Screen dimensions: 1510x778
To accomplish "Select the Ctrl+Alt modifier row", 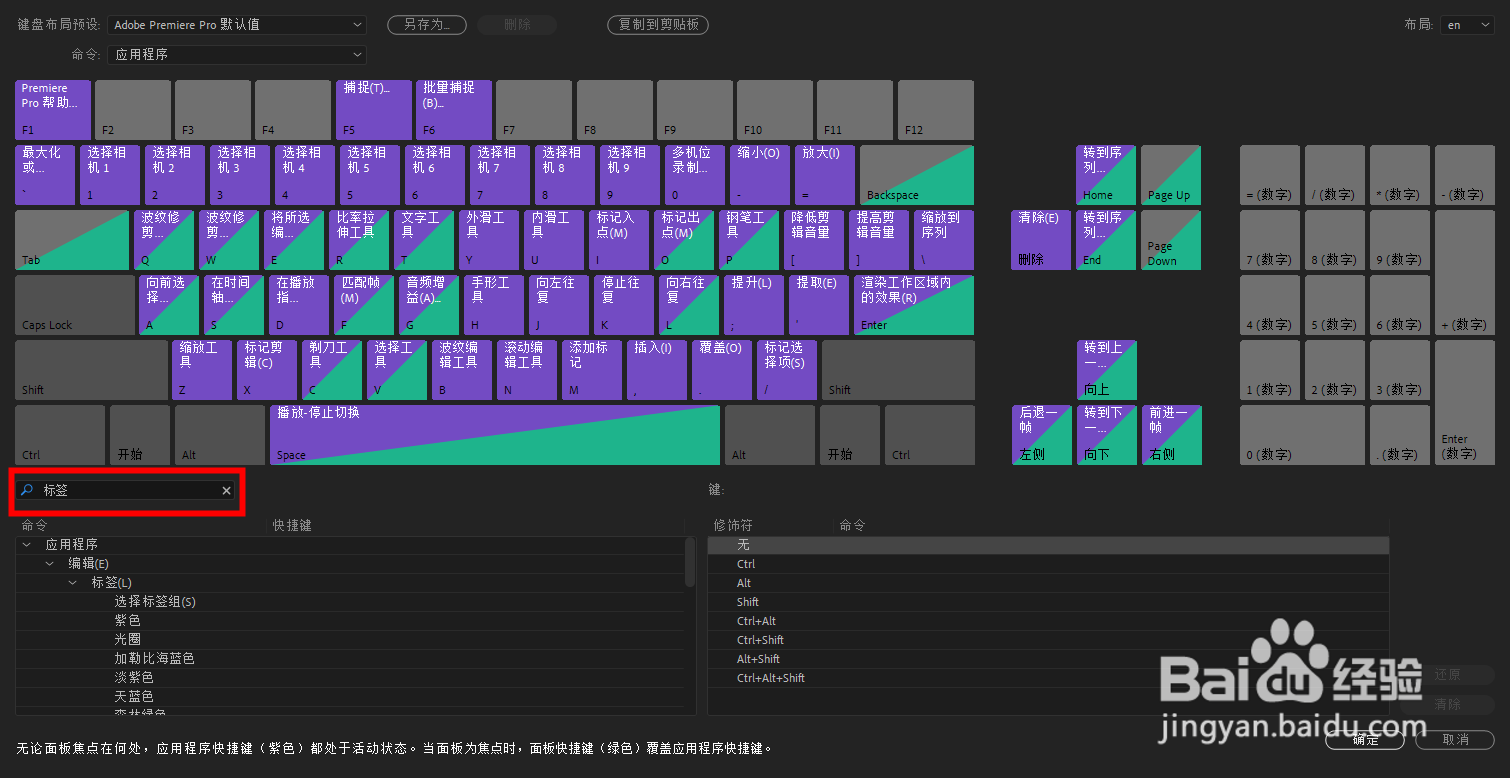I will point(1048,621).
